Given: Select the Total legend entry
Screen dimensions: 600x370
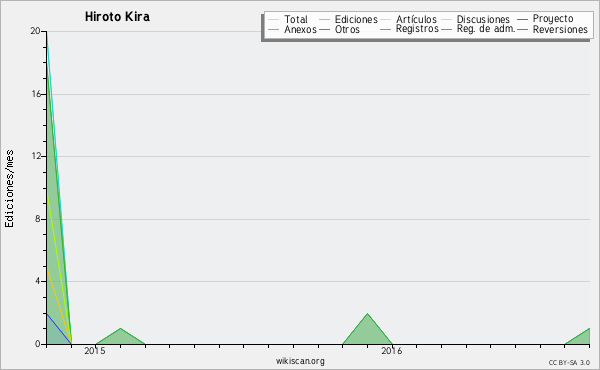Looking at the screenshot, I should (x=296, y=19).
